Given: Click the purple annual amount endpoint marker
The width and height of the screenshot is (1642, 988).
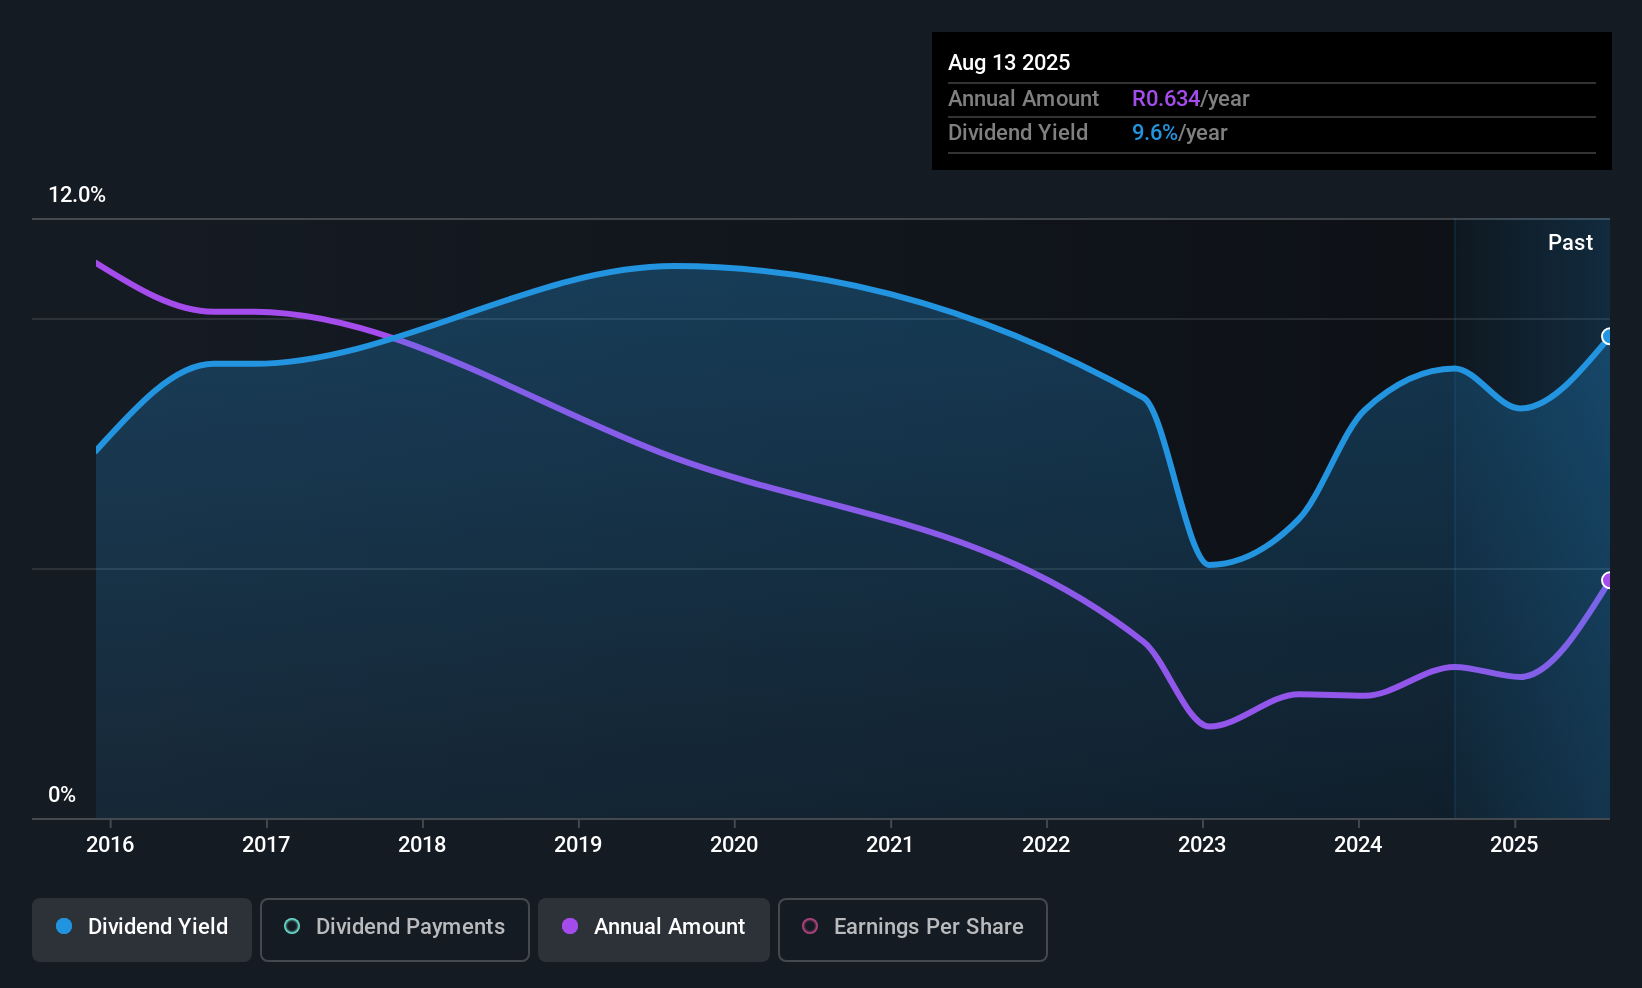Looking at the screenshot, I should point(1608,581).
